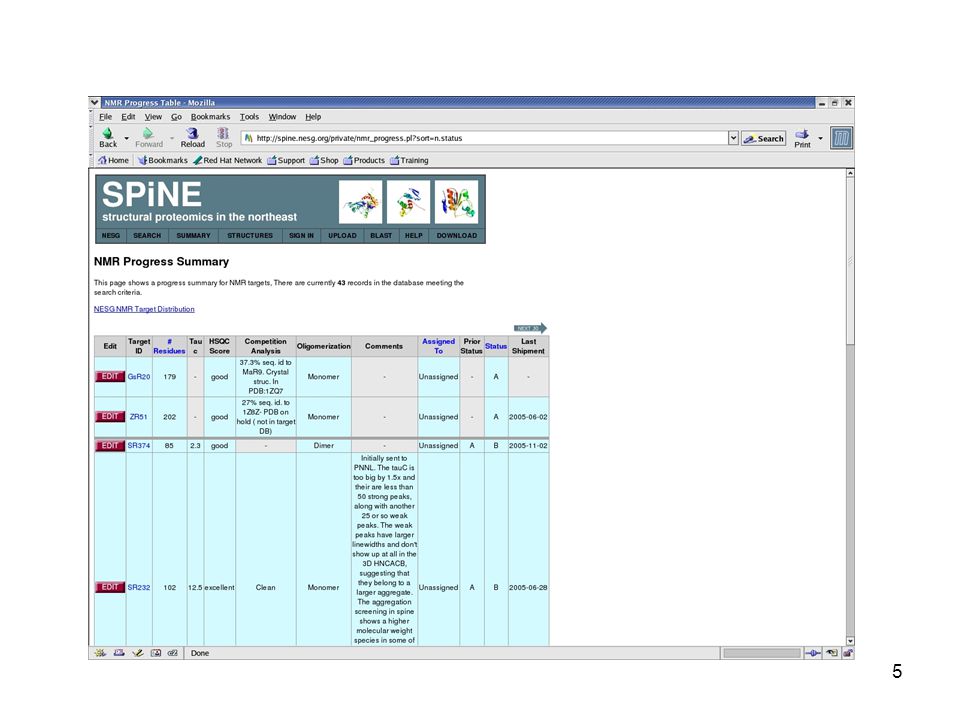
Task: Click the NEXT 30 arrow button
Action: pyautogui.click(x=530, y=328)
